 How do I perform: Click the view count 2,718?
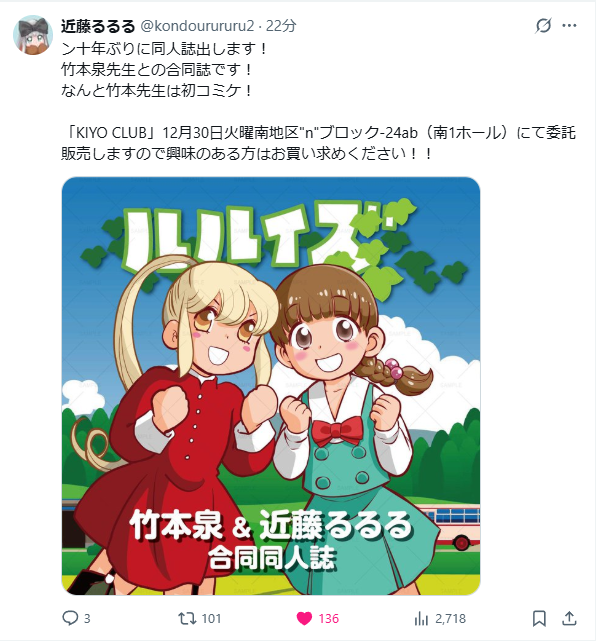[x=450, y=619]
